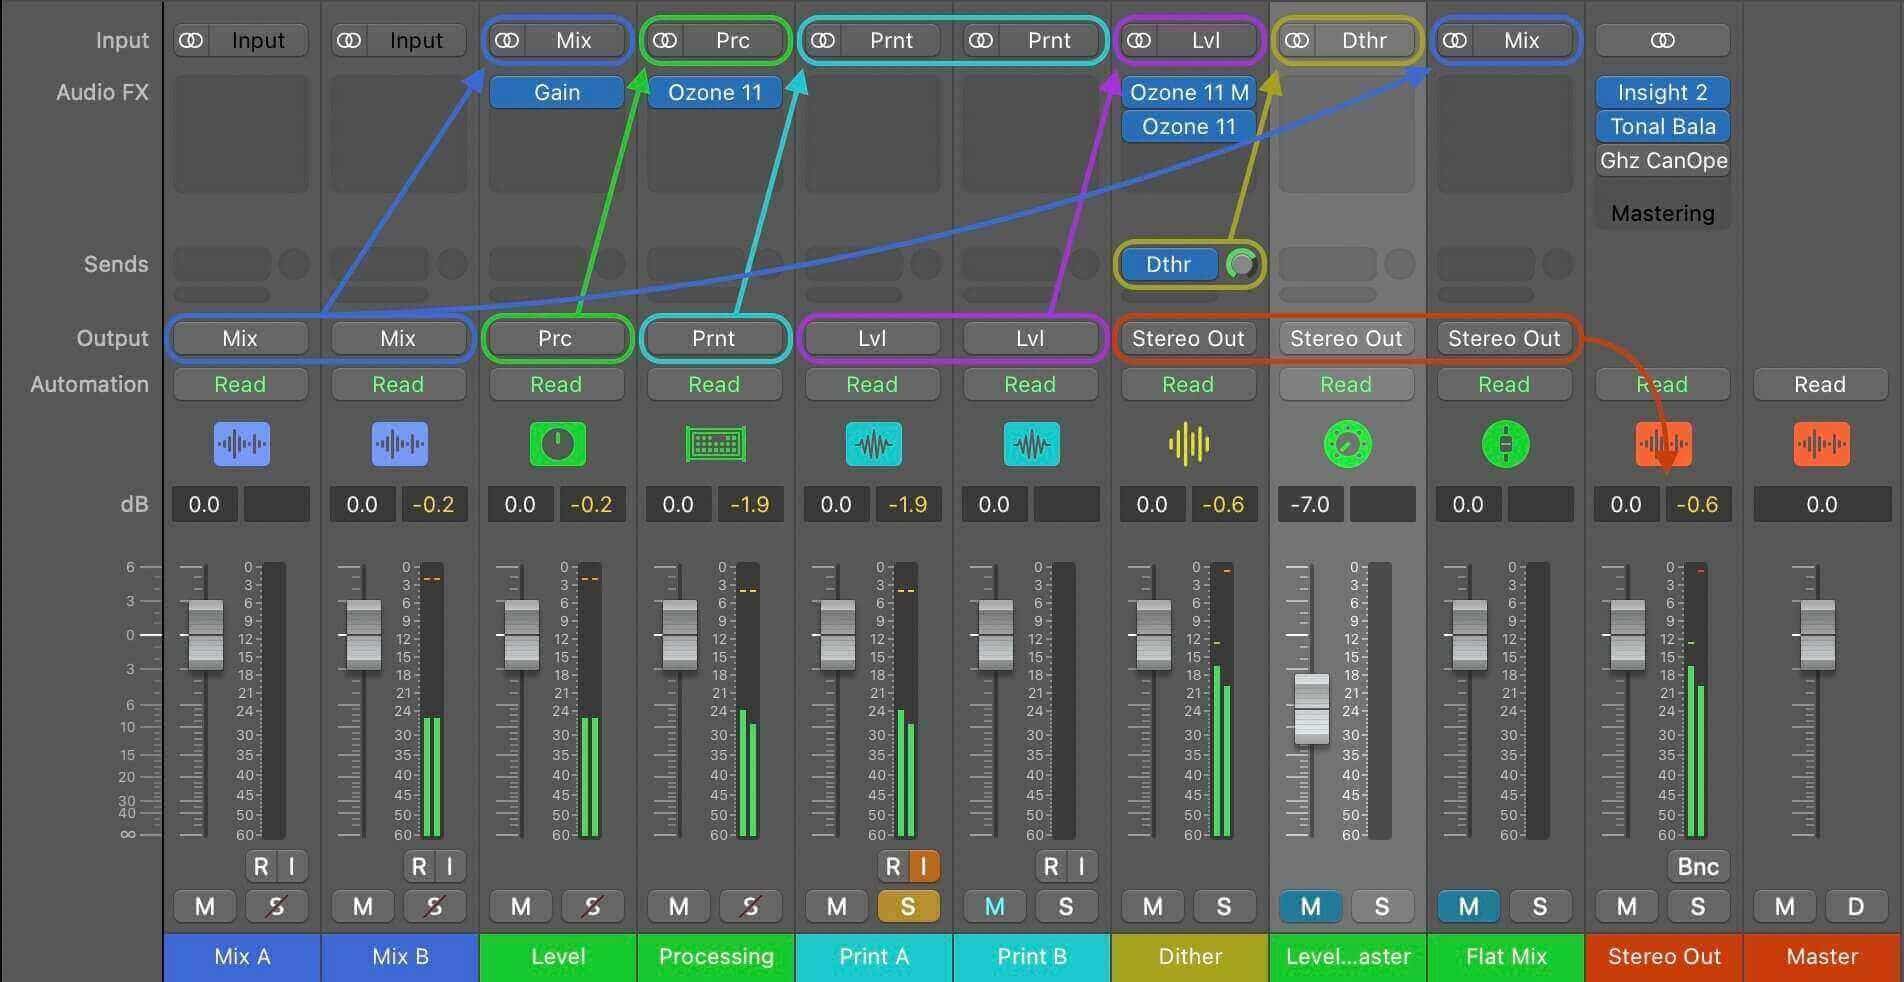Click stereo format icon on Processing channel input
Screen dimensions: 1904x982
click(665, 41)
